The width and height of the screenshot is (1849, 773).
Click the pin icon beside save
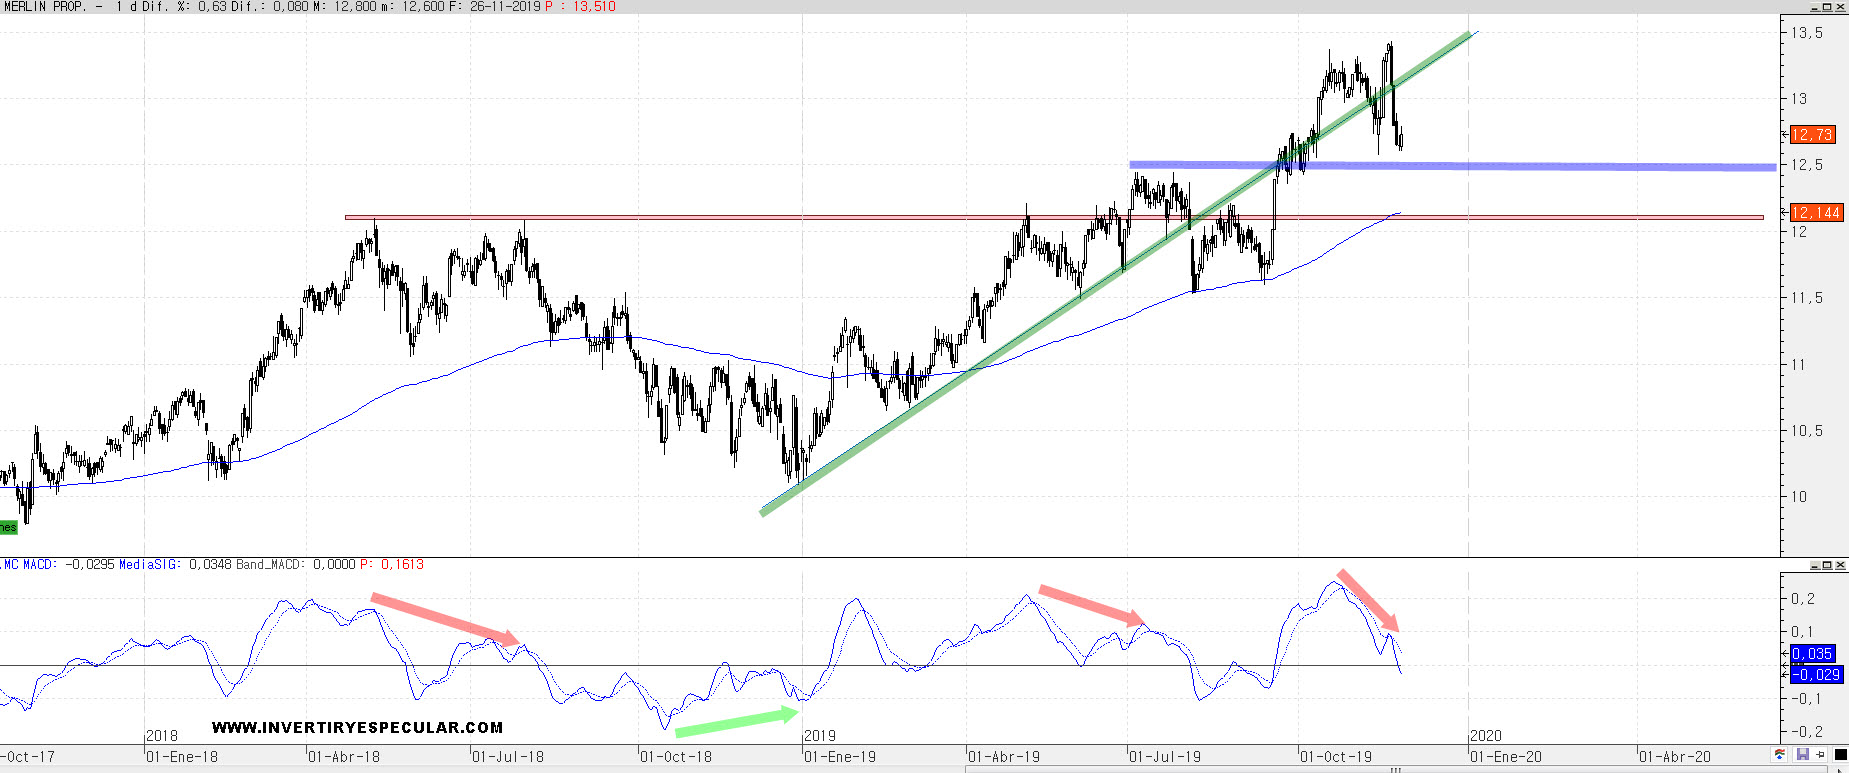click(x=1821, y=755)
